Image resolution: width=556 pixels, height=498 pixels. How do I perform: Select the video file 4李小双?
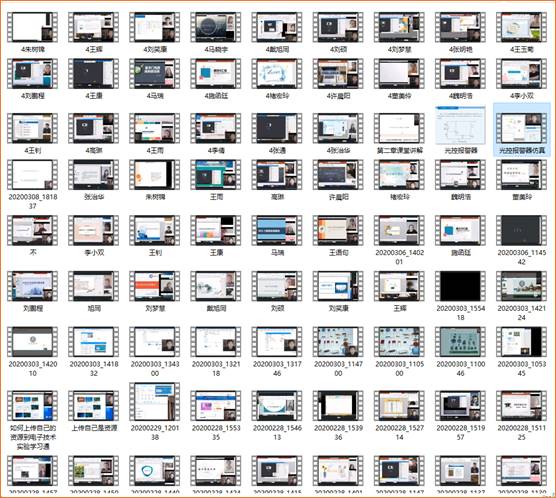tap(522, 79)
